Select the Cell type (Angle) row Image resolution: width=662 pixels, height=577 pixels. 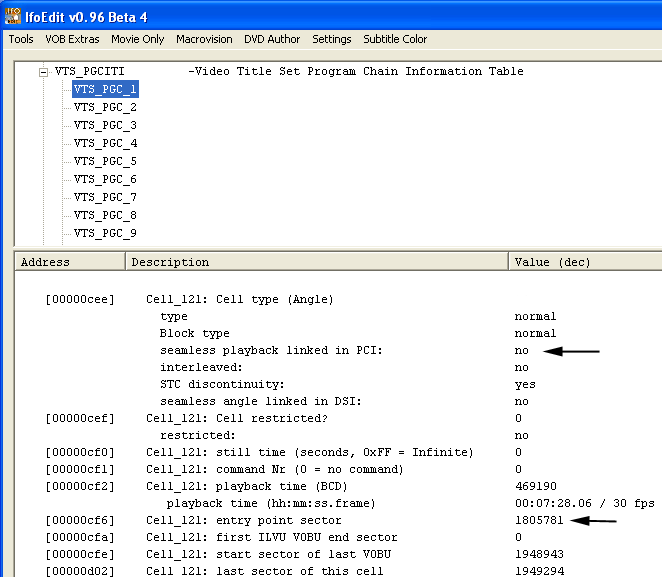[x=240, y=300]
